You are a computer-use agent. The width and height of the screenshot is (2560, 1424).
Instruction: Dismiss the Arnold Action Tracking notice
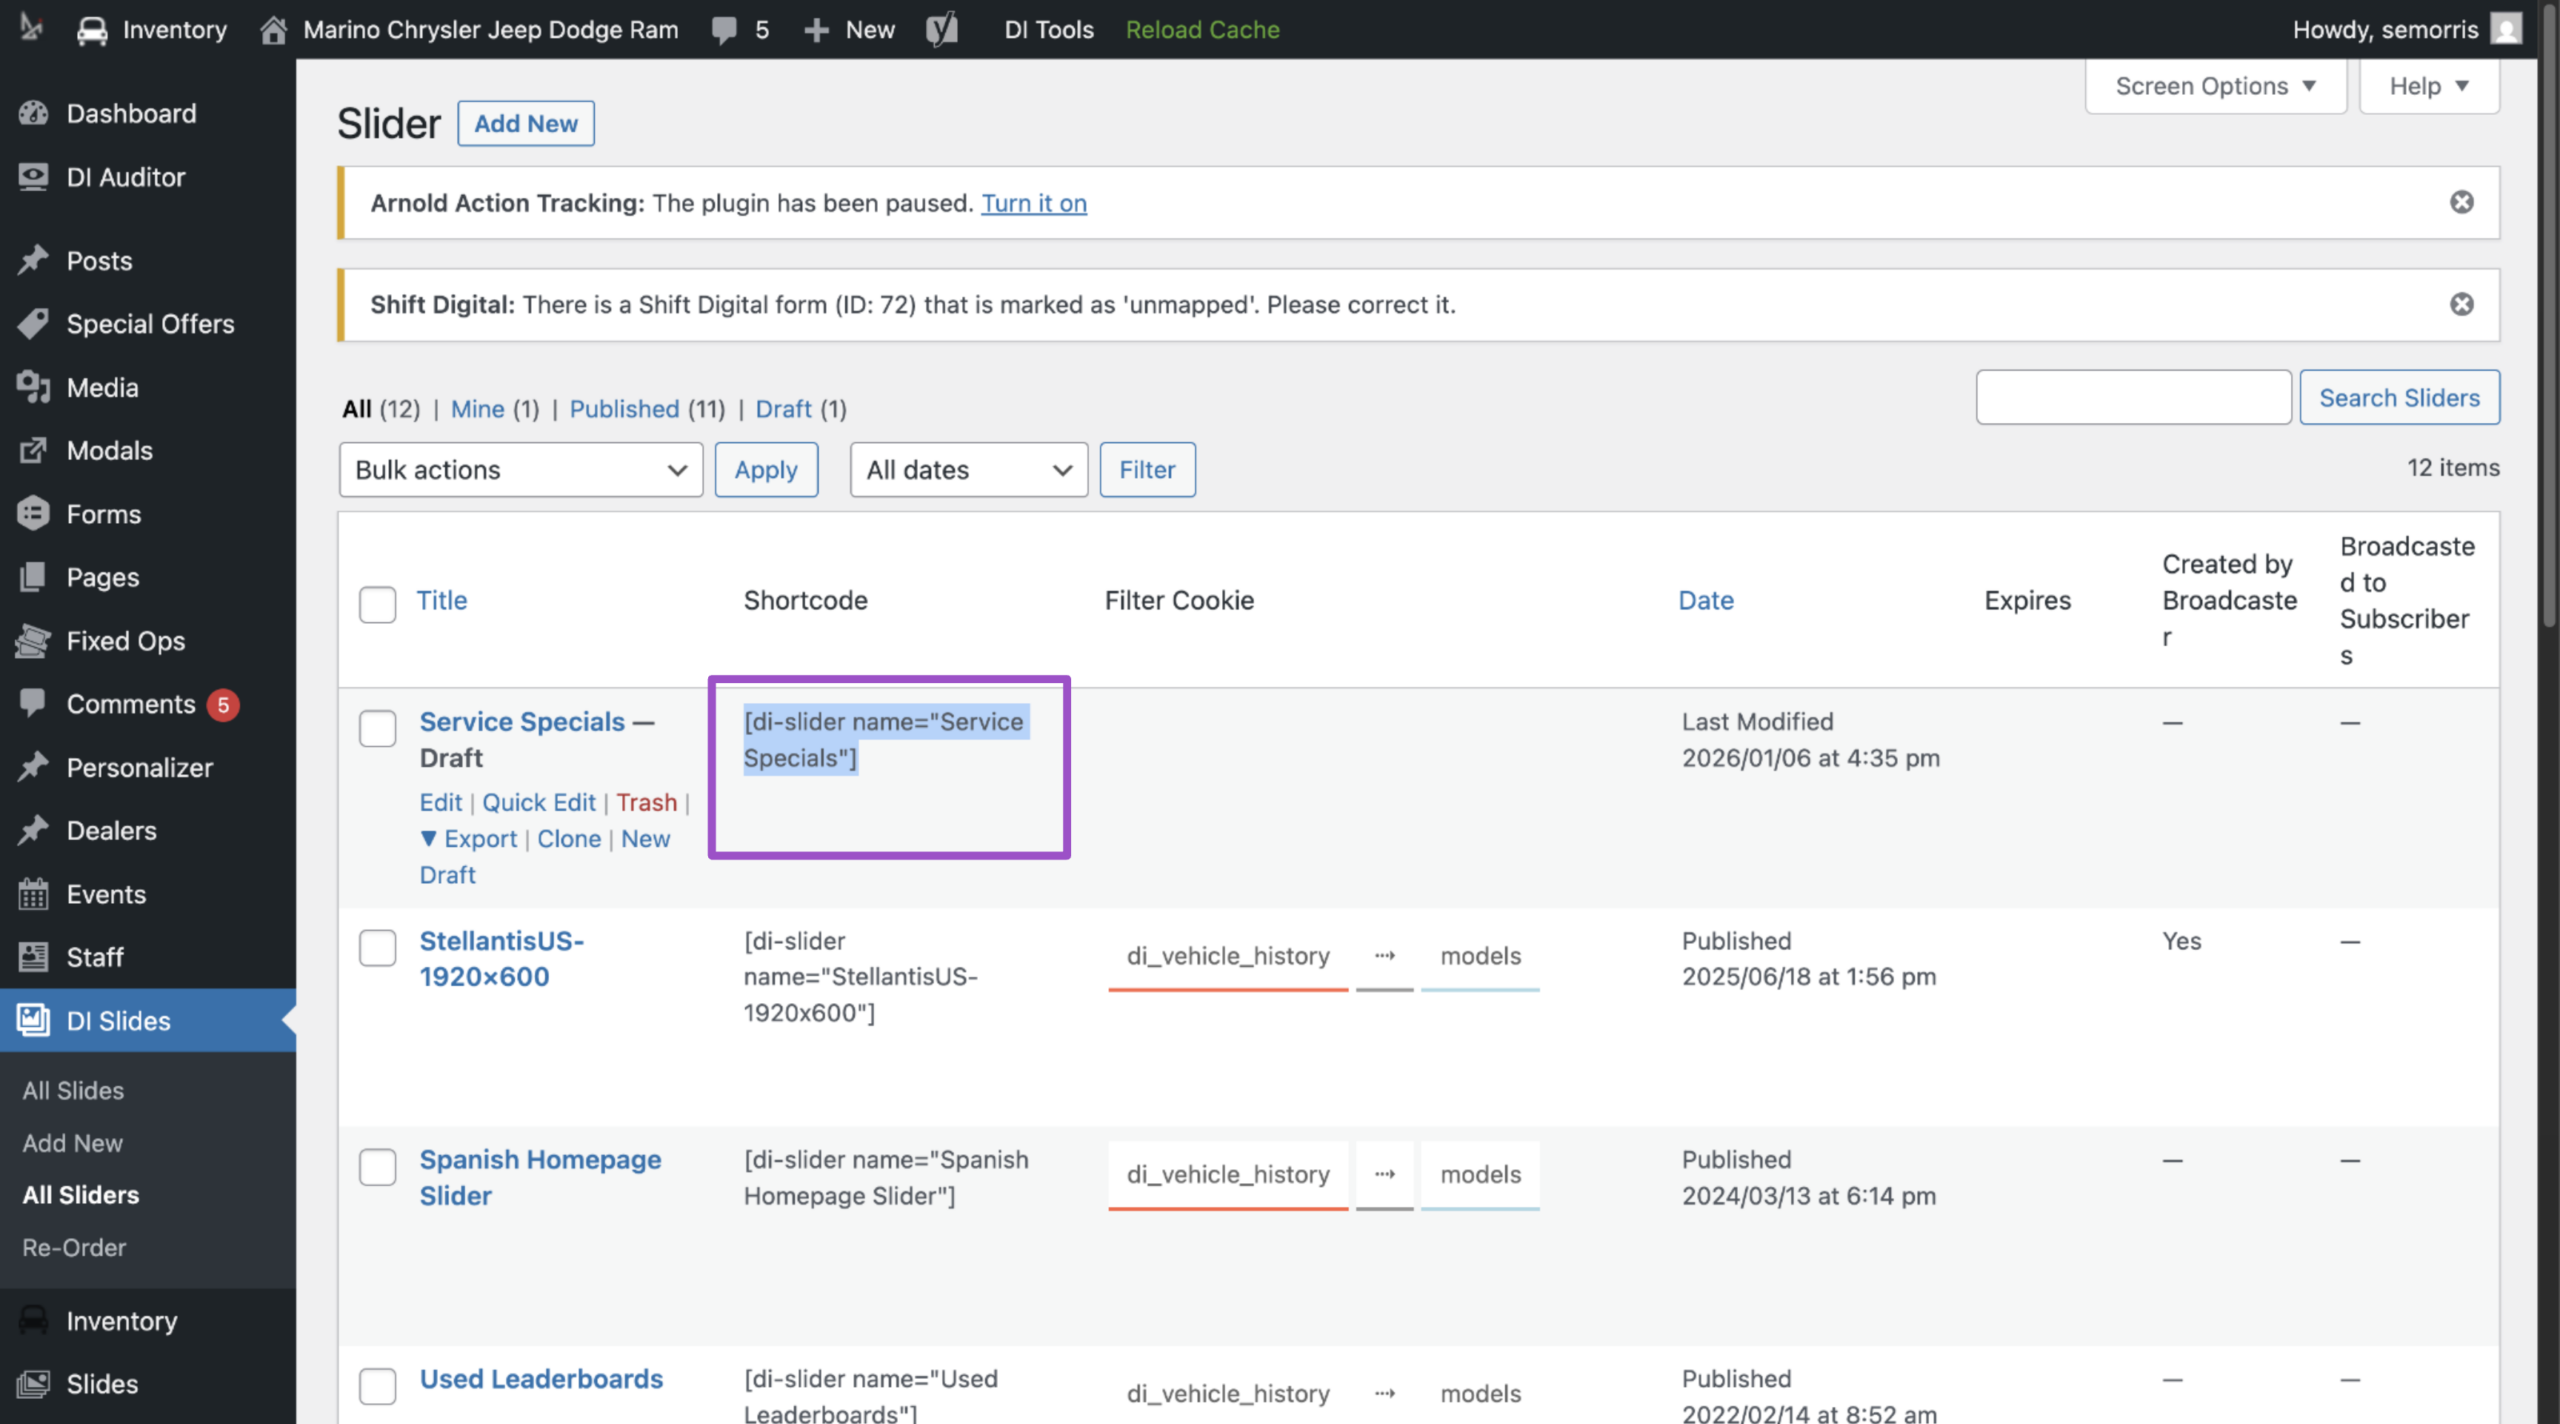click(2462, 202)
